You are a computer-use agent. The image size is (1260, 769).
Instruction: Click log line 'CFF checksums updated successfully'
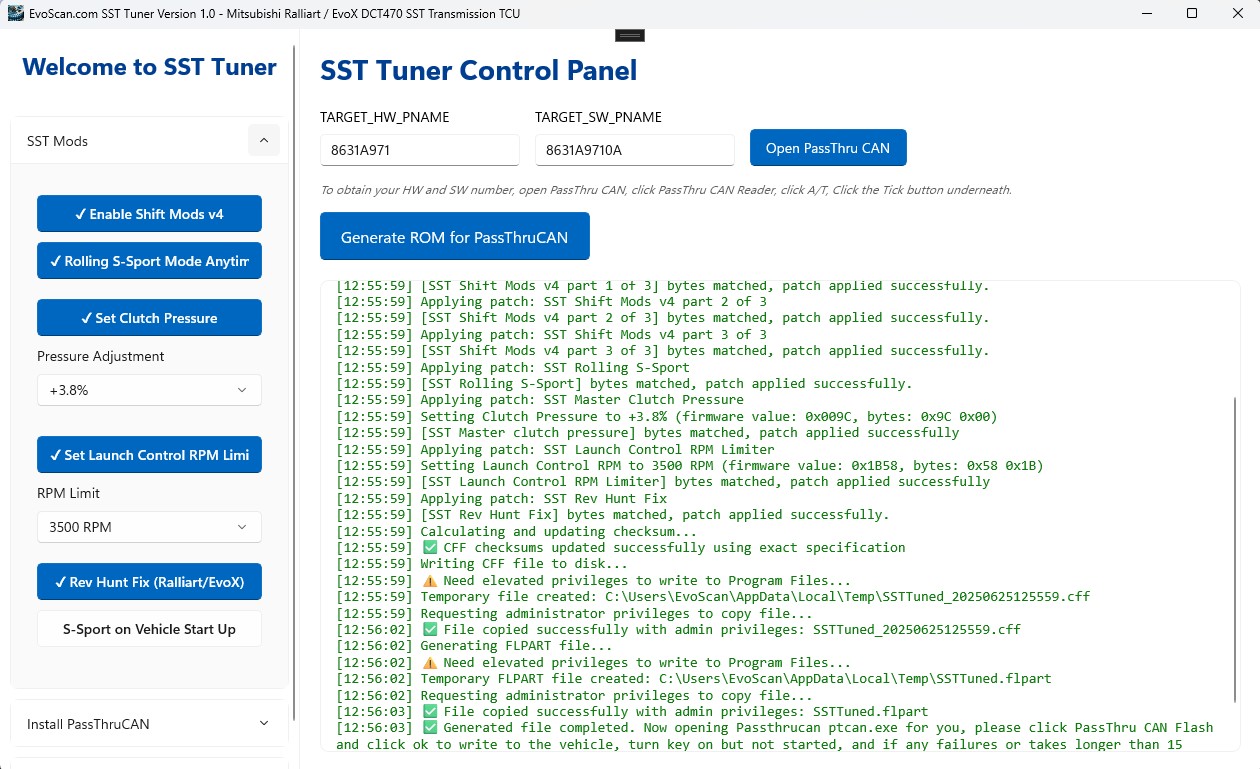620,547
